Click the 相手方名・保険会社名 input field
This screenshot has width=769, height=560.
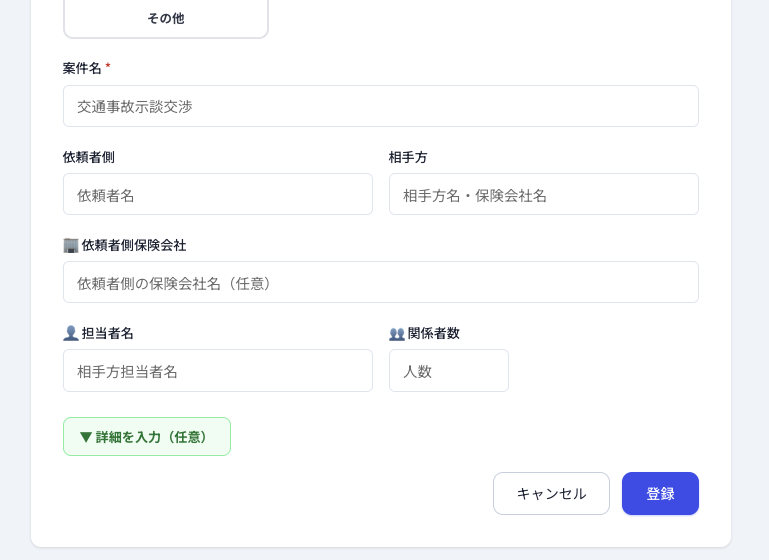(543, 194)
